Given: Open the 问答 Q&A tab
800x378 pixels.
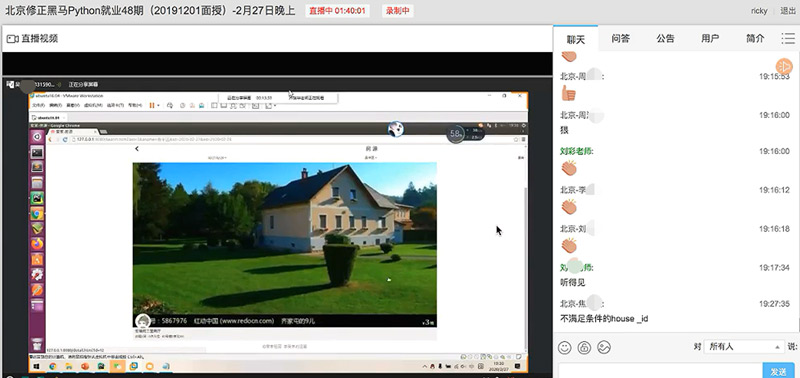Looking at the screenshot, I should click(620, 39).
